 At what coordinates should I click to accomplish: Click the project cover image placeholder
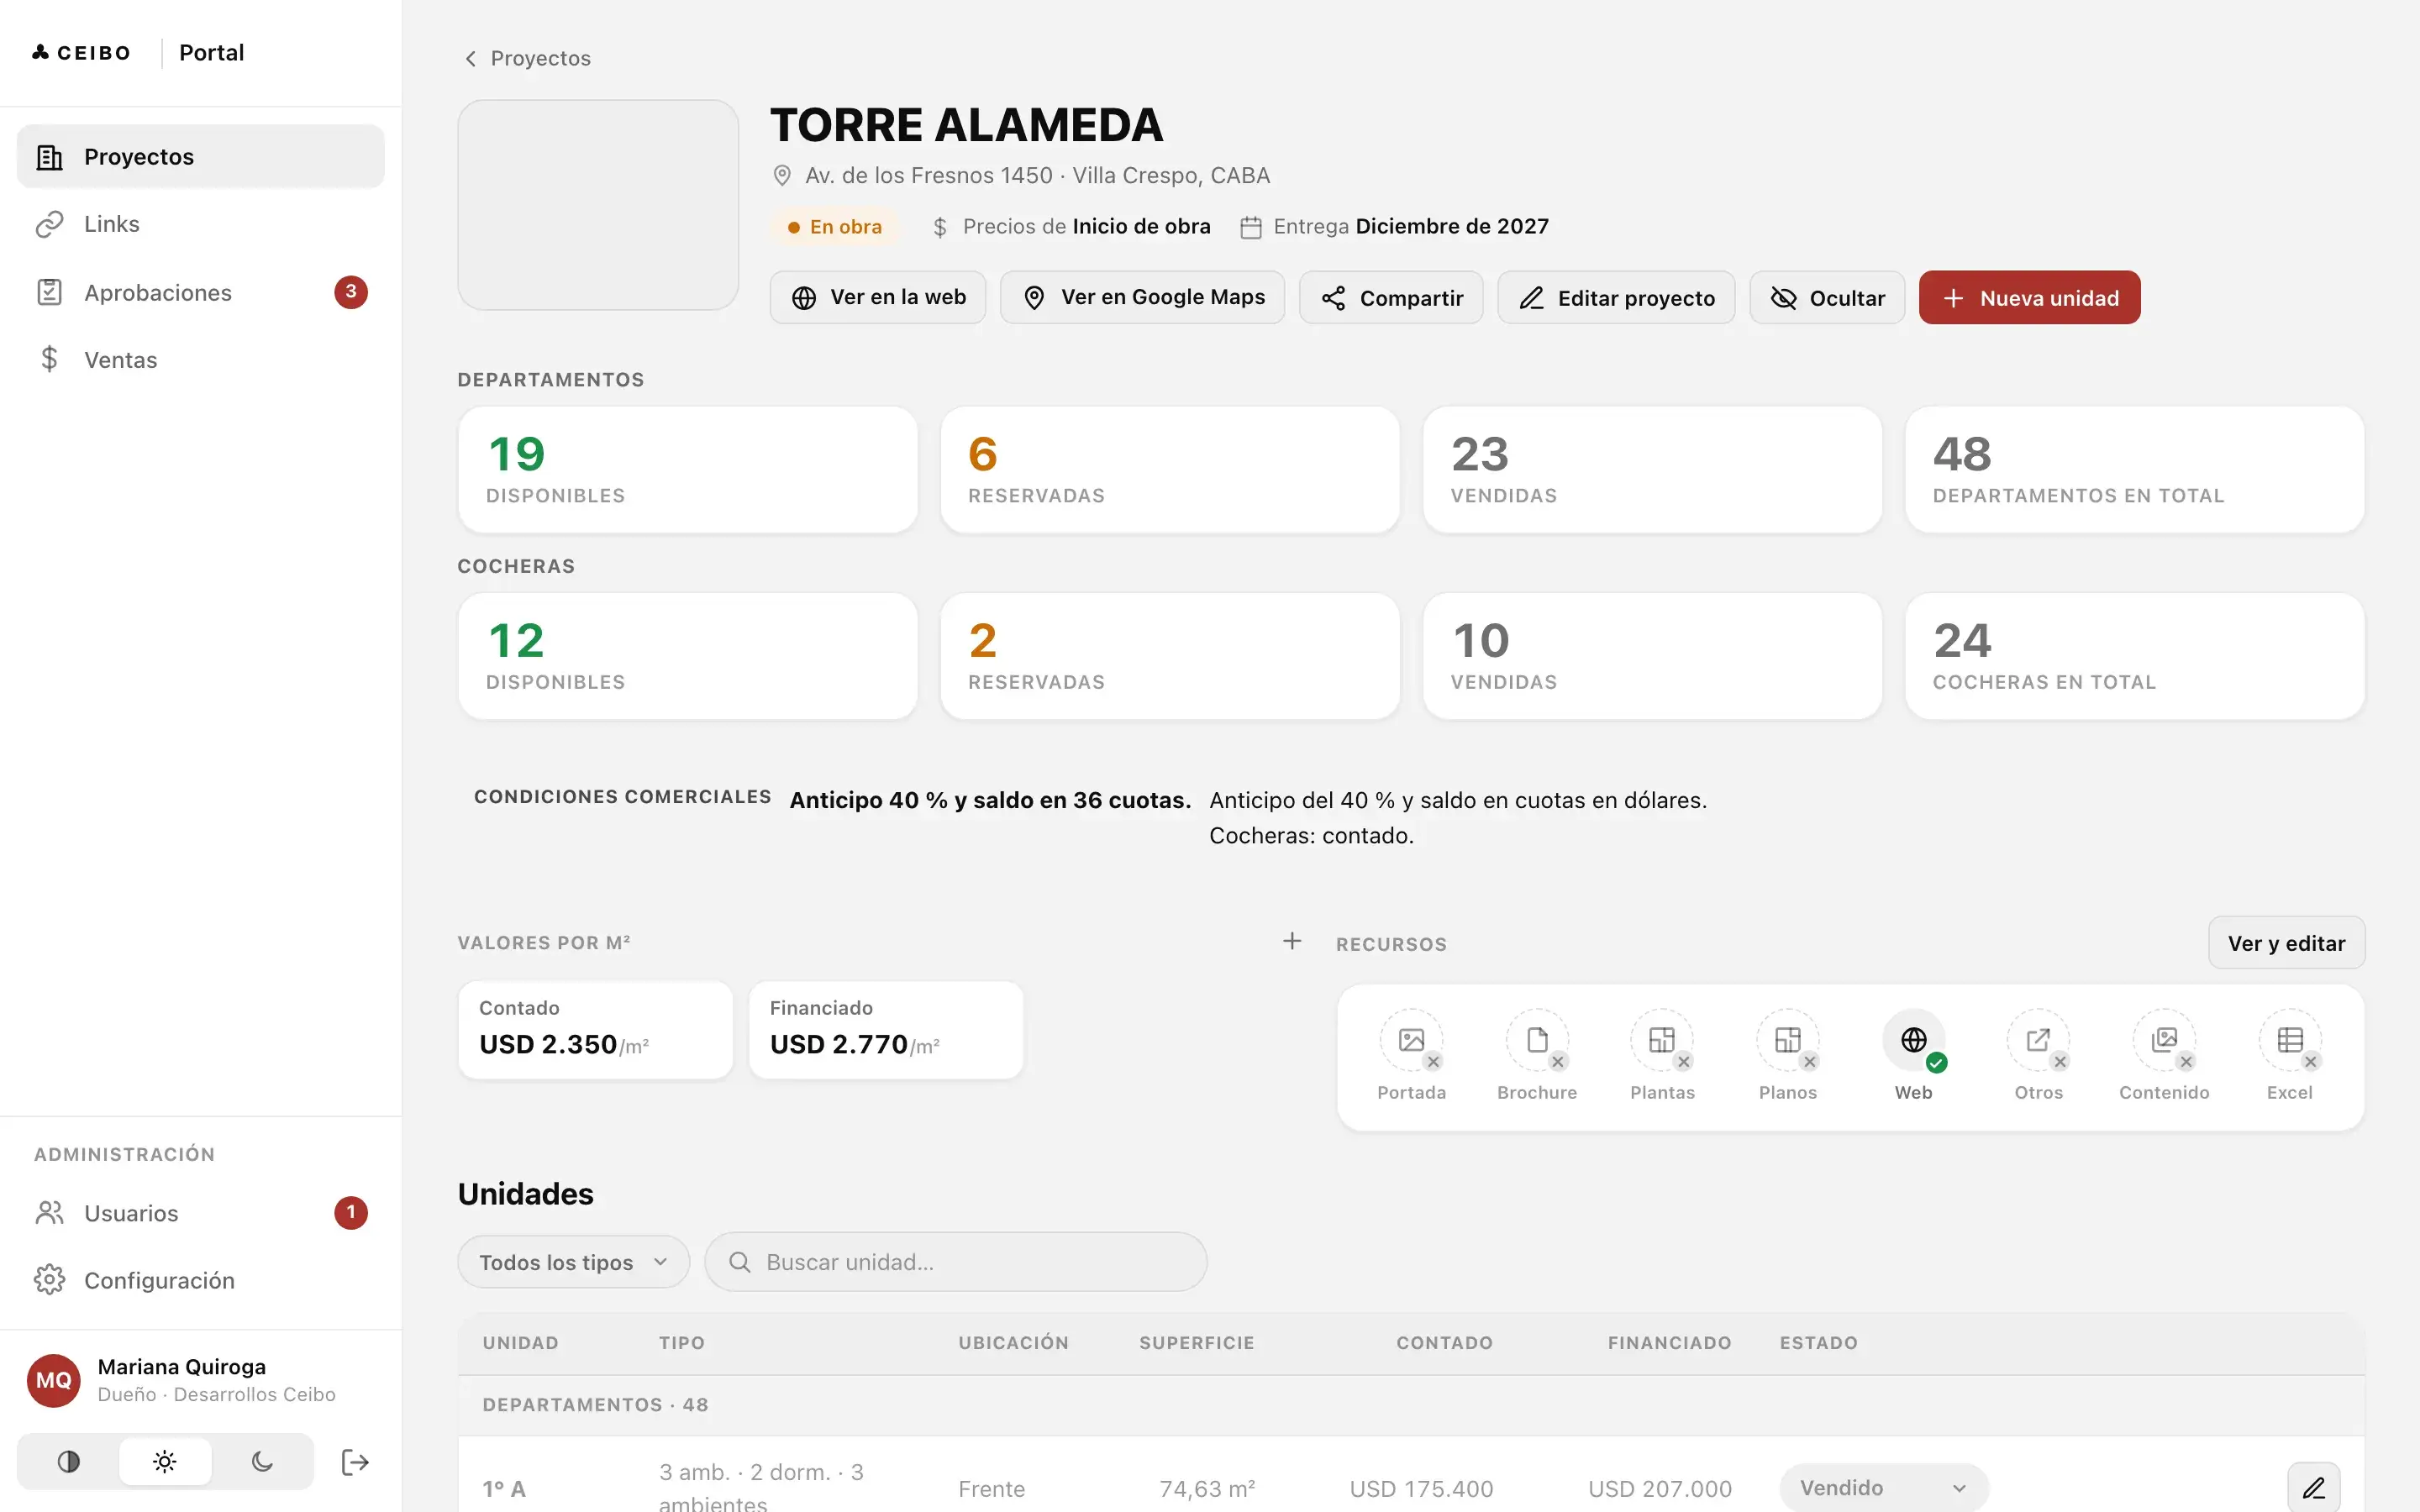coord(598,205)
